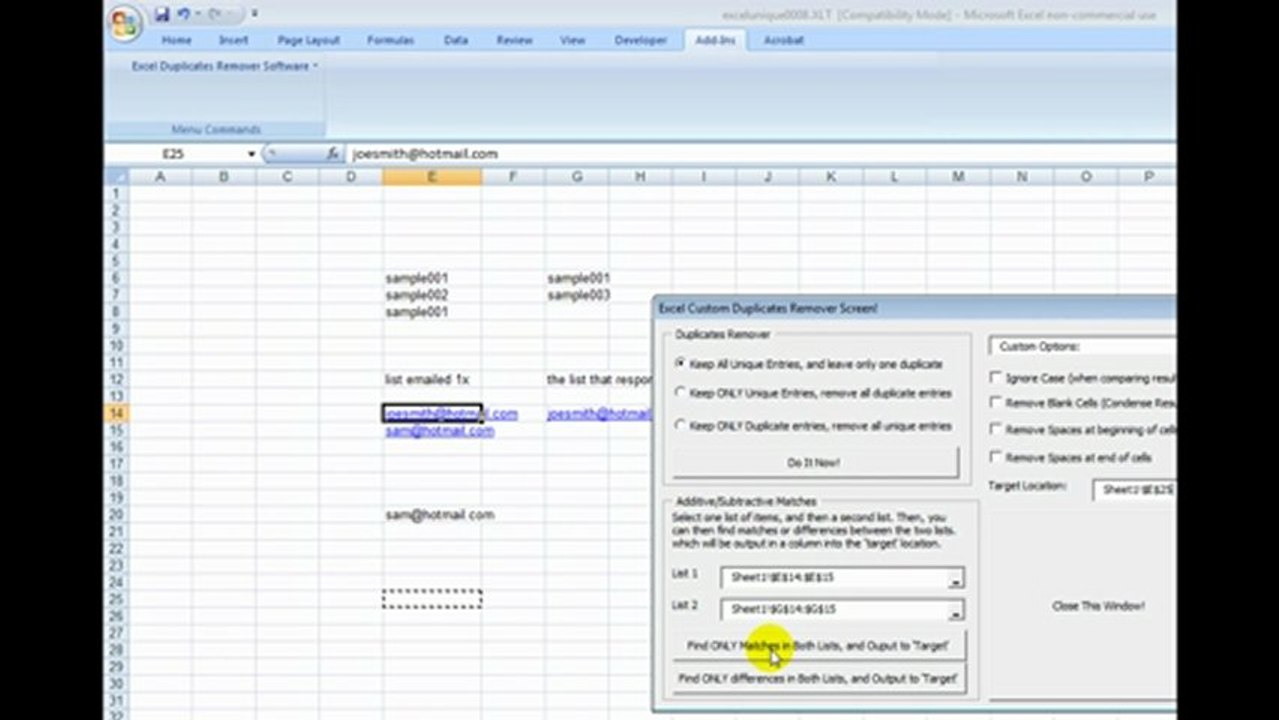Click the formula bar with joesmith@hotmail.com
1279x720 pixels.
760,154
